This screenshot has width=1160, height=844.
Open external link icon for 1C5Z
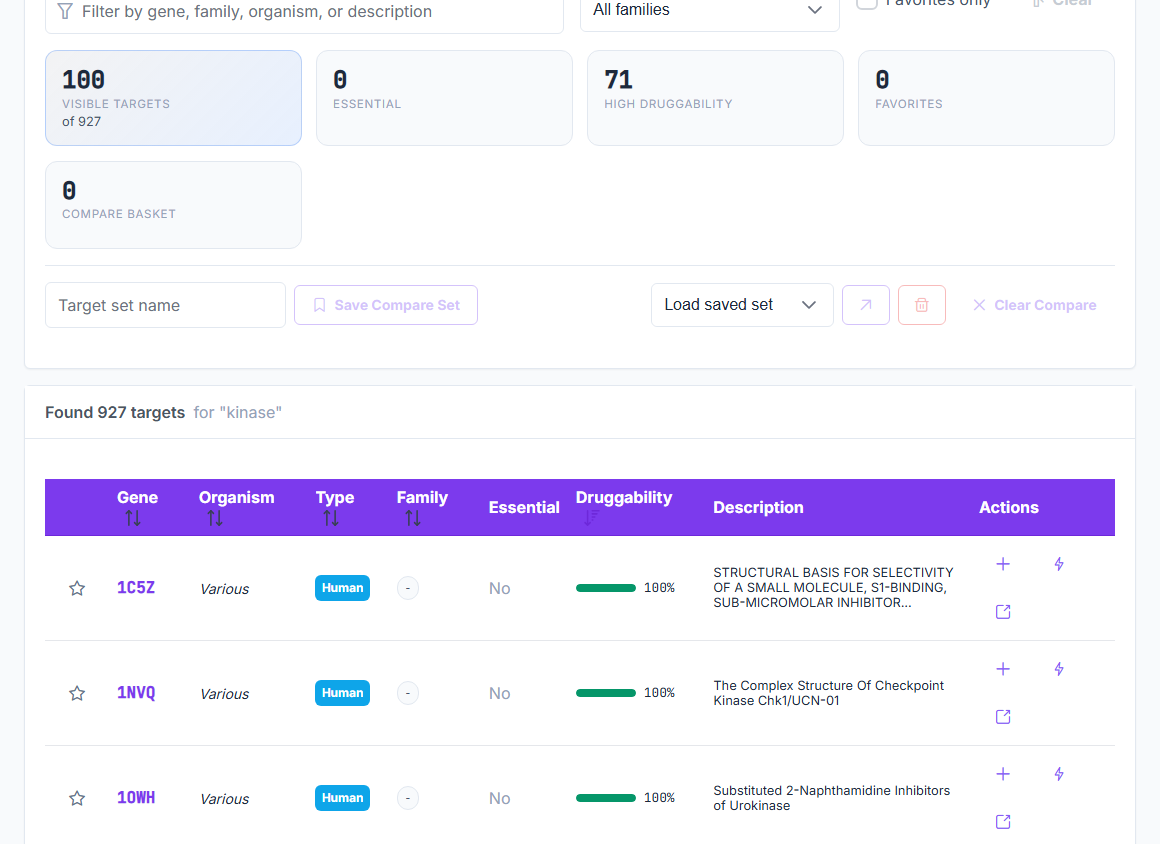click(1003, 612)
